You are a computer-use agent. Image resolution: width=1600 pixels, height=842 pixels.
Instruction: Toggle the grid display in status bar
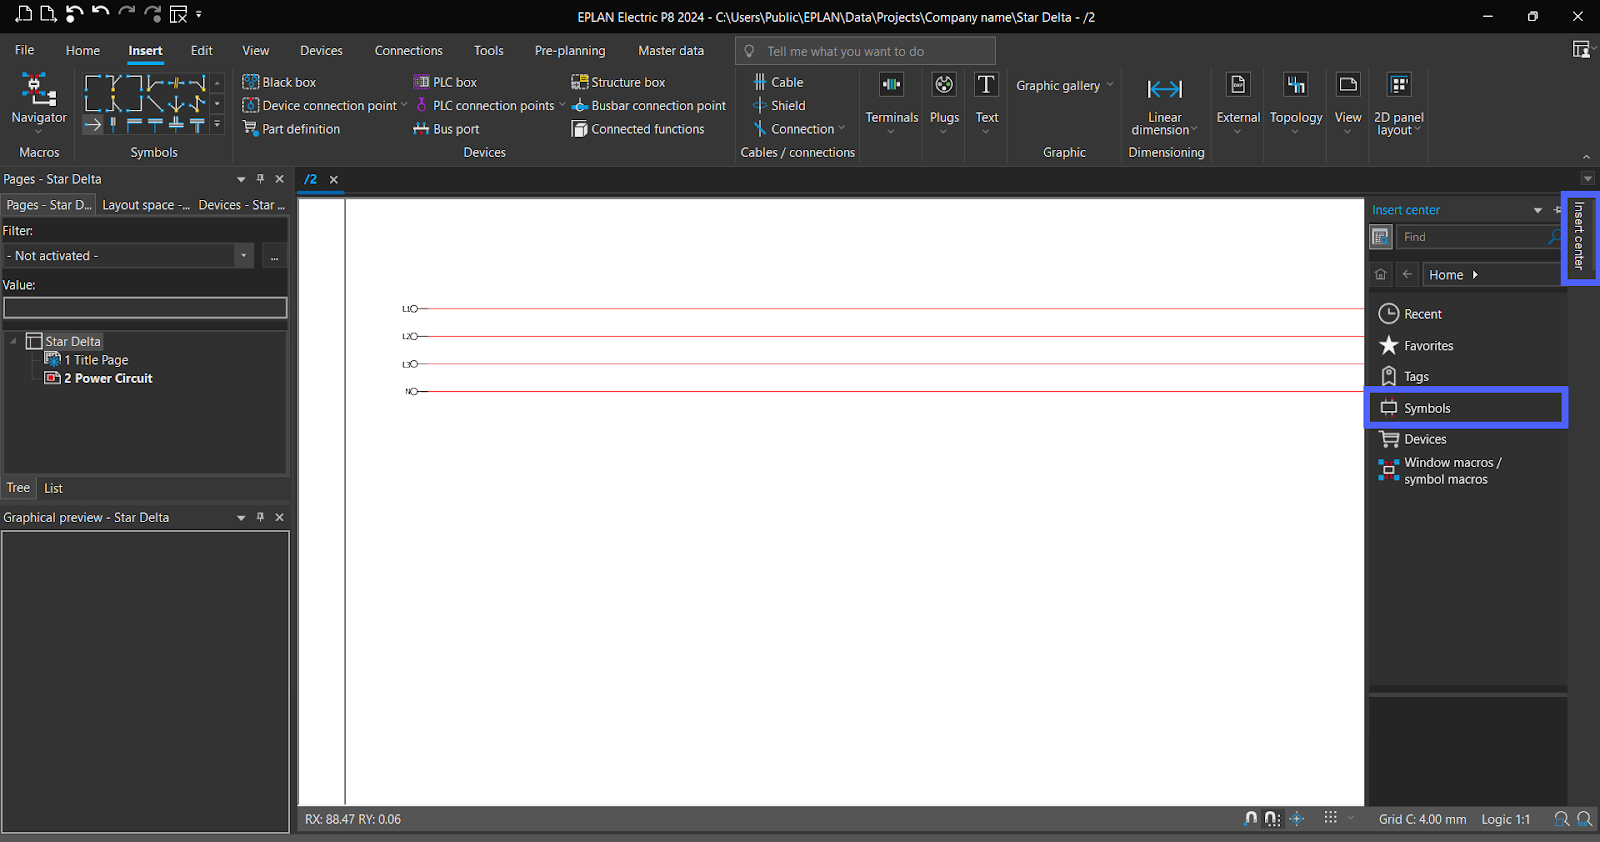[x=1330, y=818]
